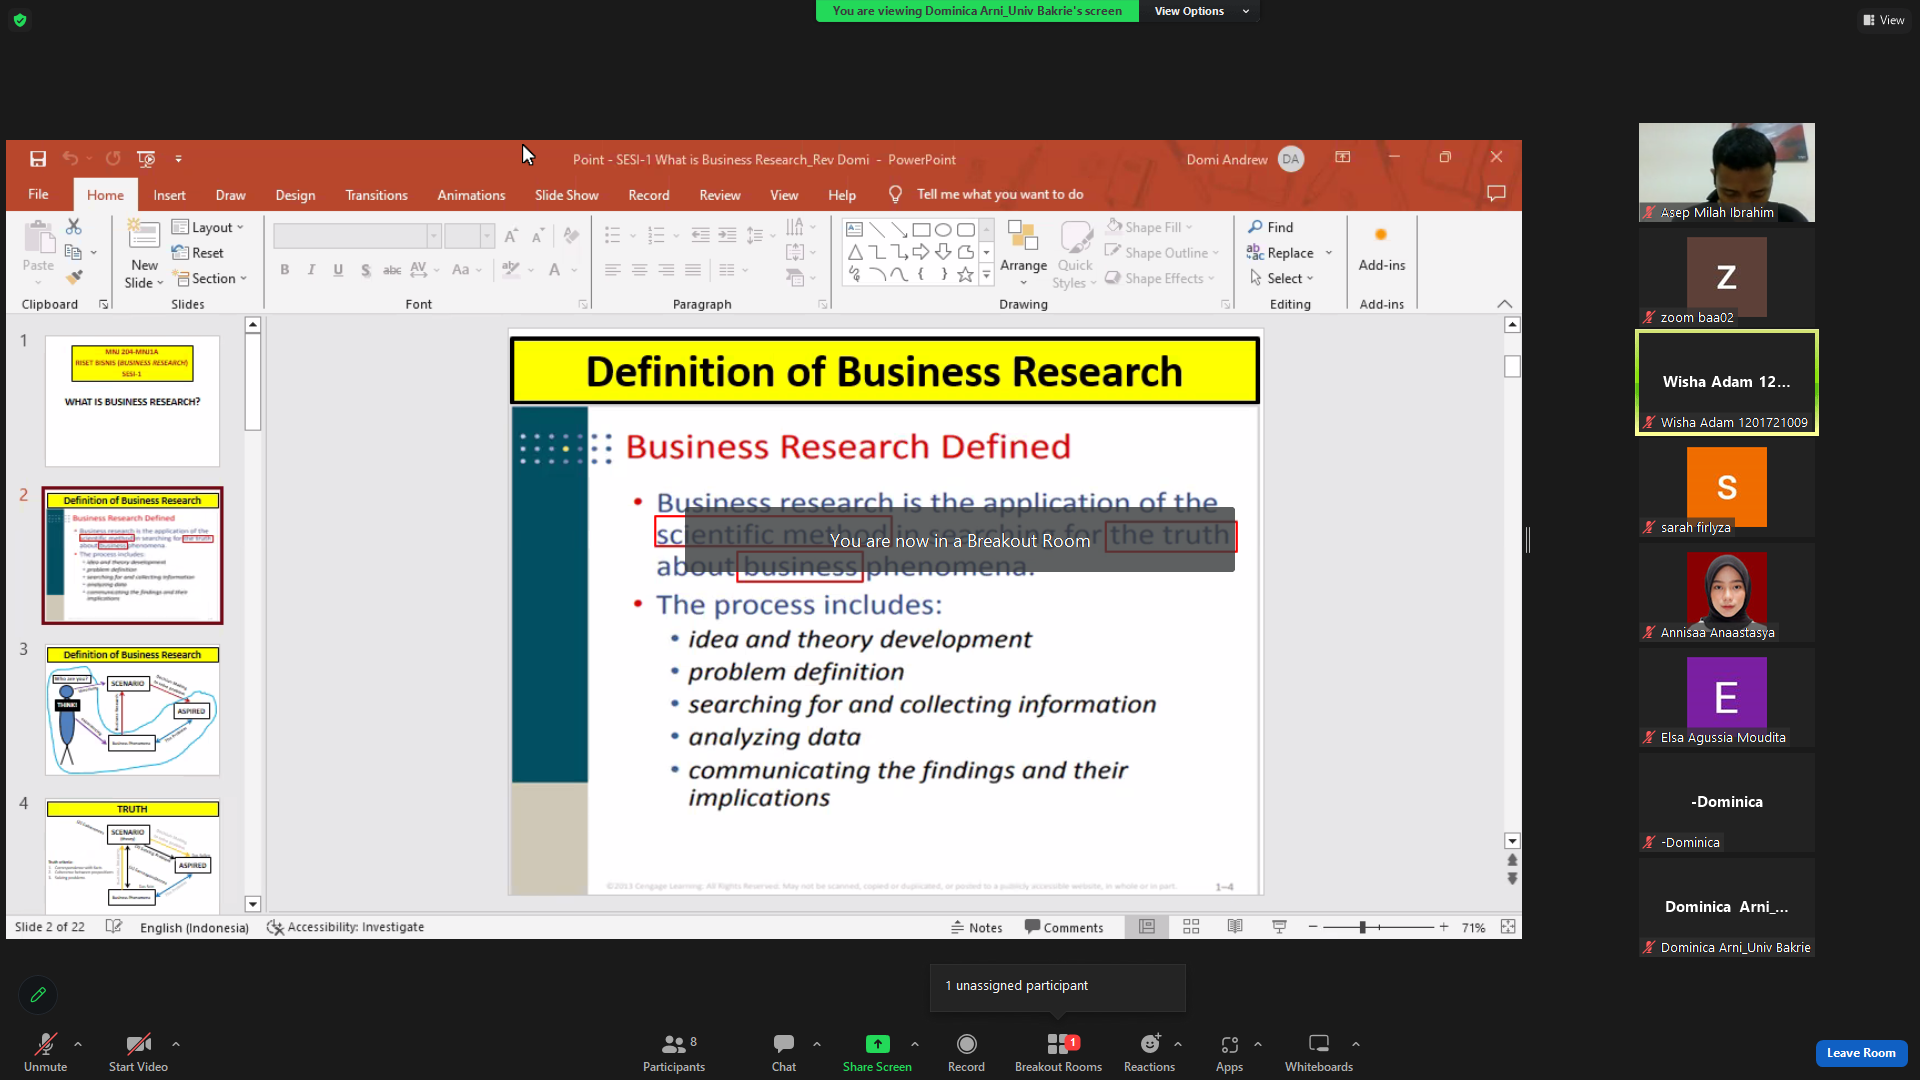Open Zoom Reactions
Viewport: 1920px width, 1080px height.
click(x=1149, y=1052)
